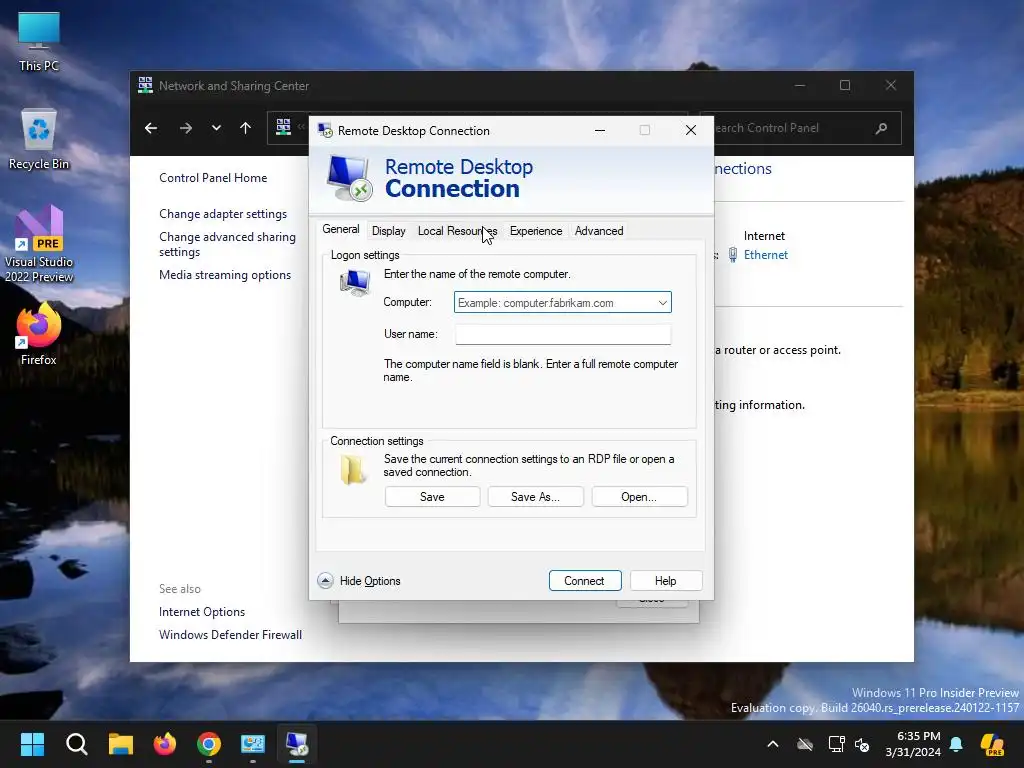Click the Windows Start button

[x=32, y=744]
